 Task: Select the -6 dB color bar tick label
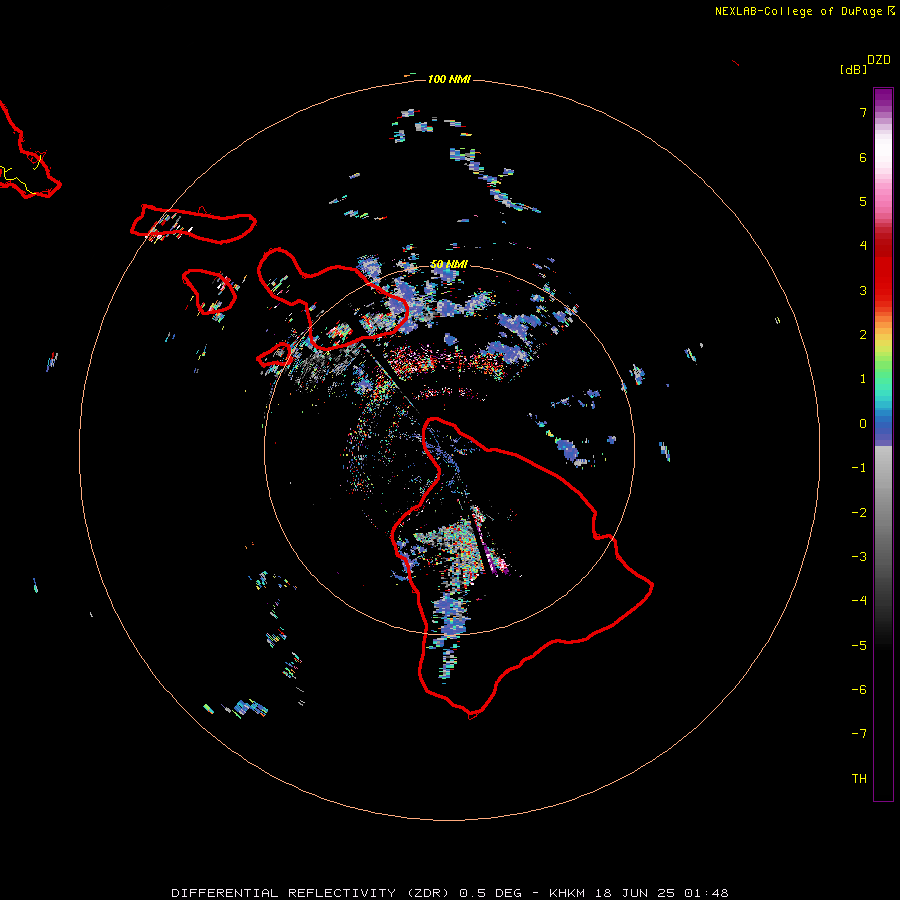tap(859, 690)
